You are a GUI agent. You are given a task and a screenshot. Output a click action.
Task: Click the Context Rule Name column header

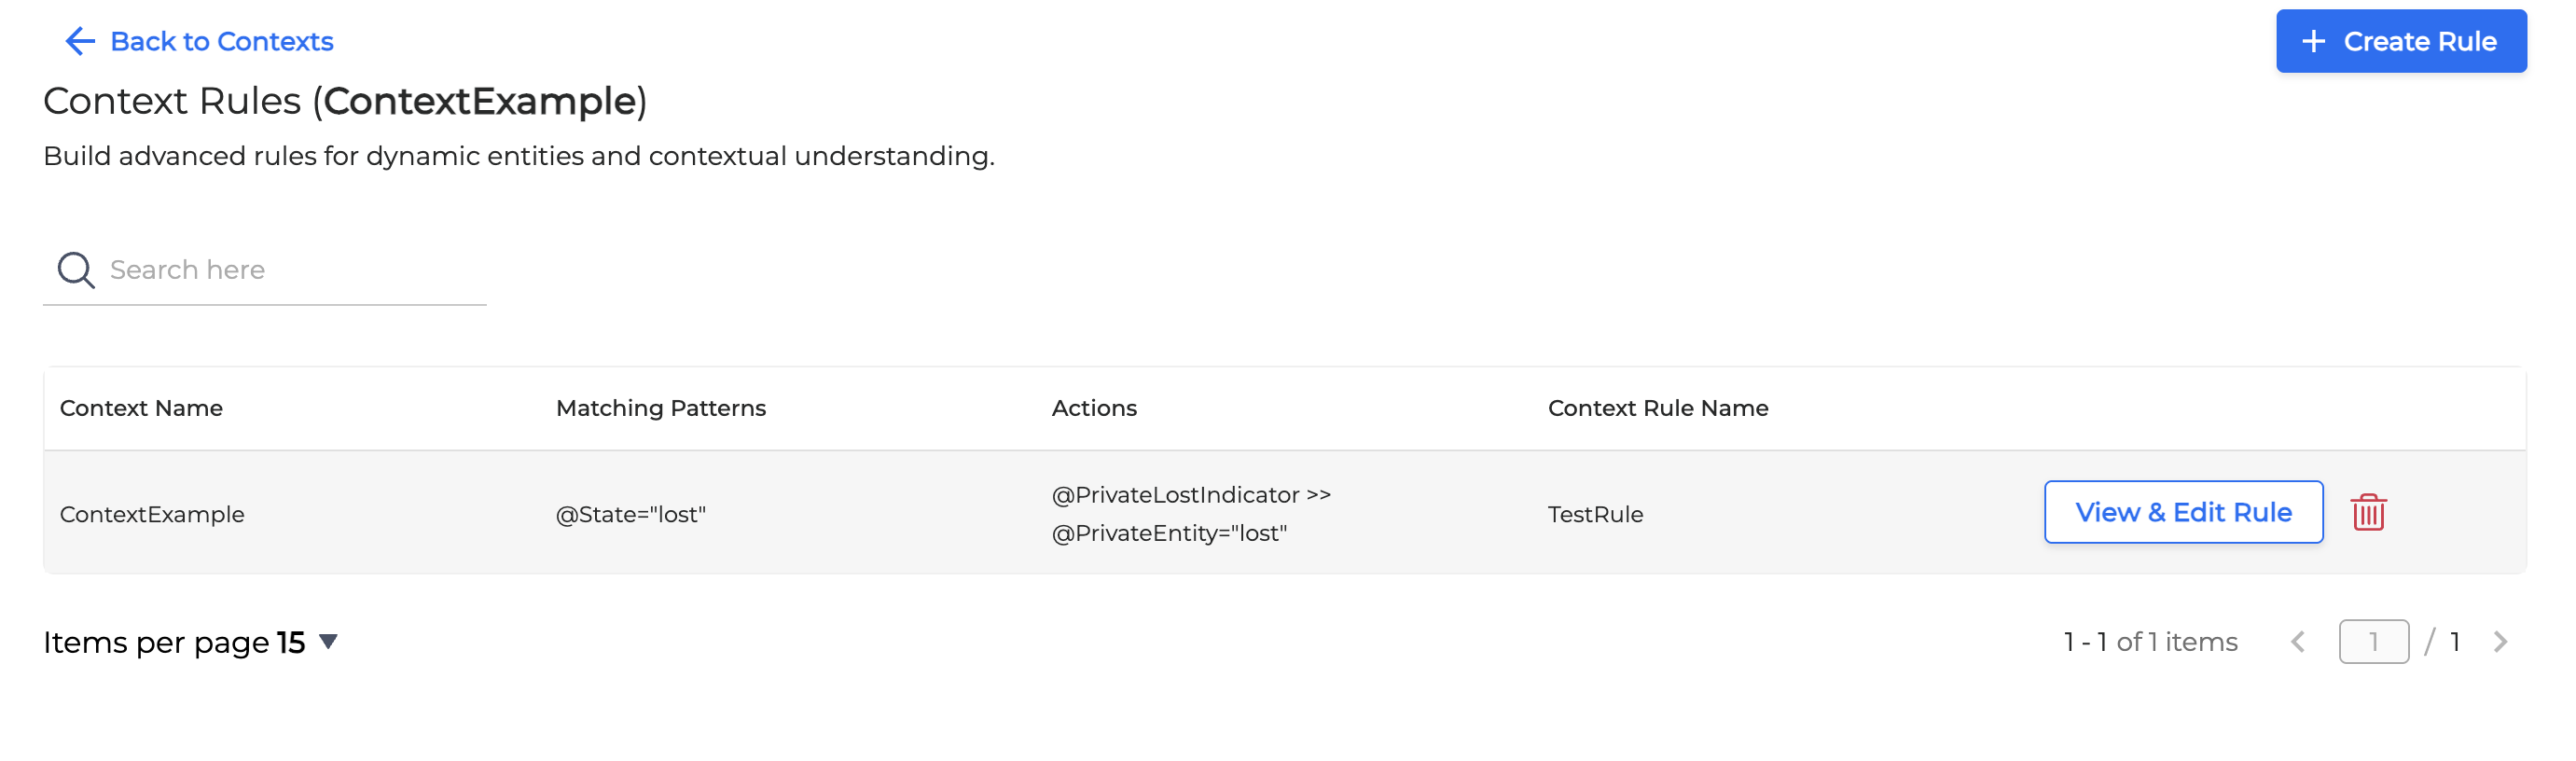tap(1657, 408)
